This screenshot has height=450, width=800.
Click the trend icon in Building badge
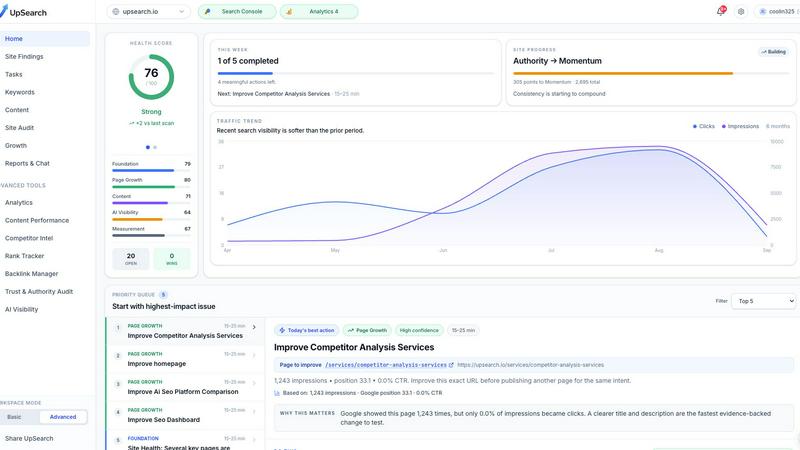click(764, 52)
